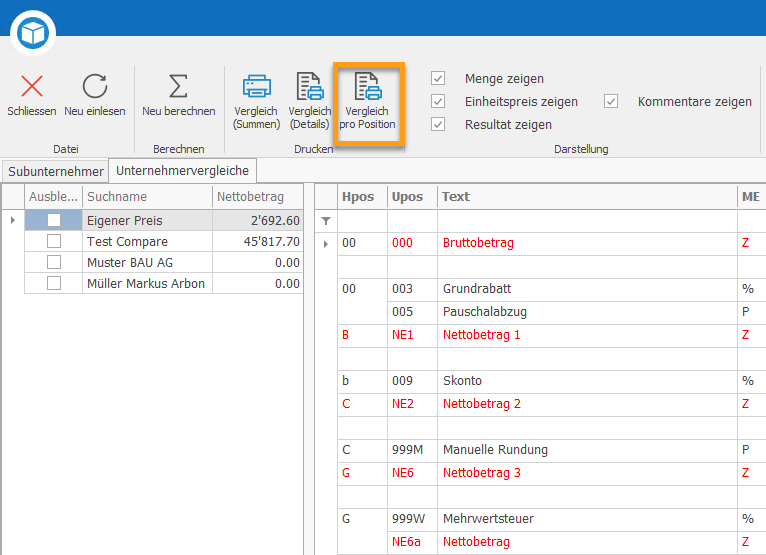Sort by Suchname column header
Screen dimensions: 766x555
[x=147, y=197]
